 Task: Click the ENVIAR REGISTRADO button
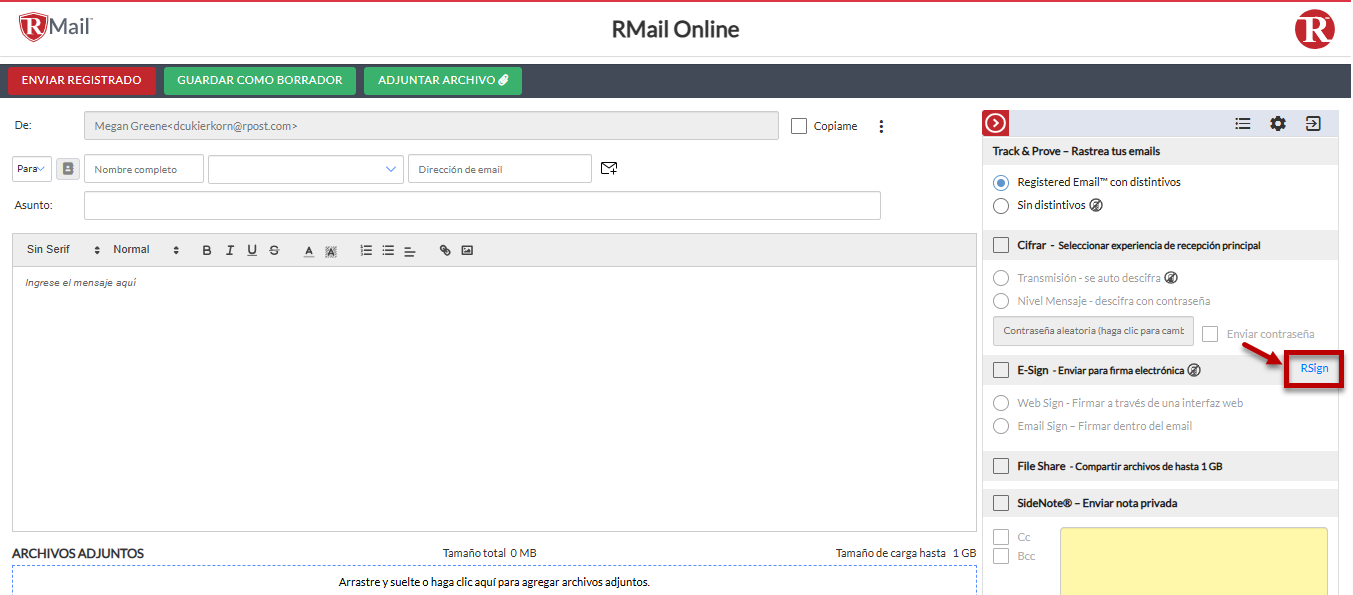tap(81, 80)
